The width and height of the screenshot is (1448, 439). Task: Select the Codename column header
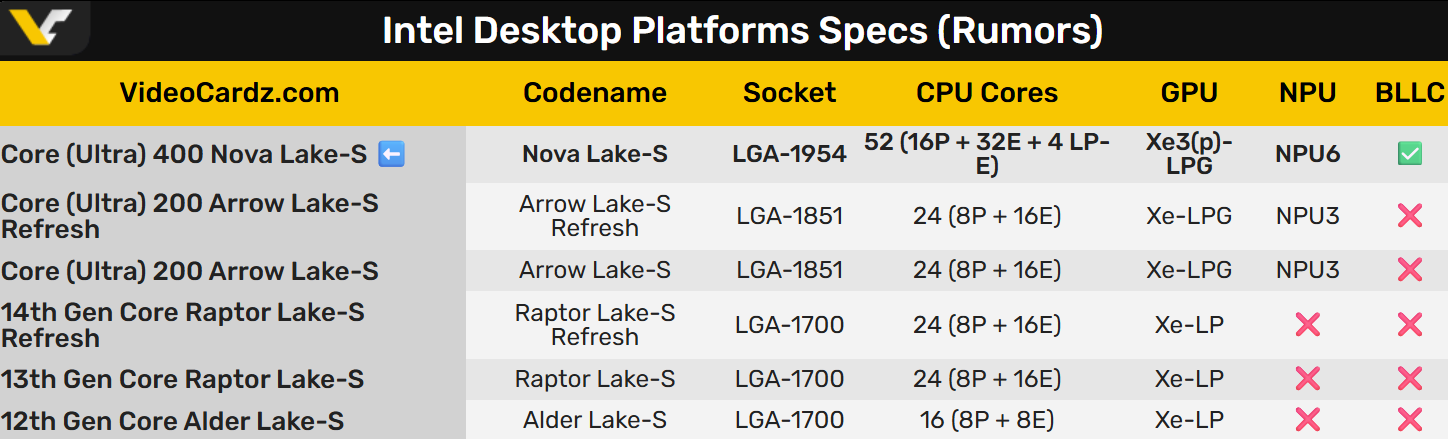(x=594, y=93)
